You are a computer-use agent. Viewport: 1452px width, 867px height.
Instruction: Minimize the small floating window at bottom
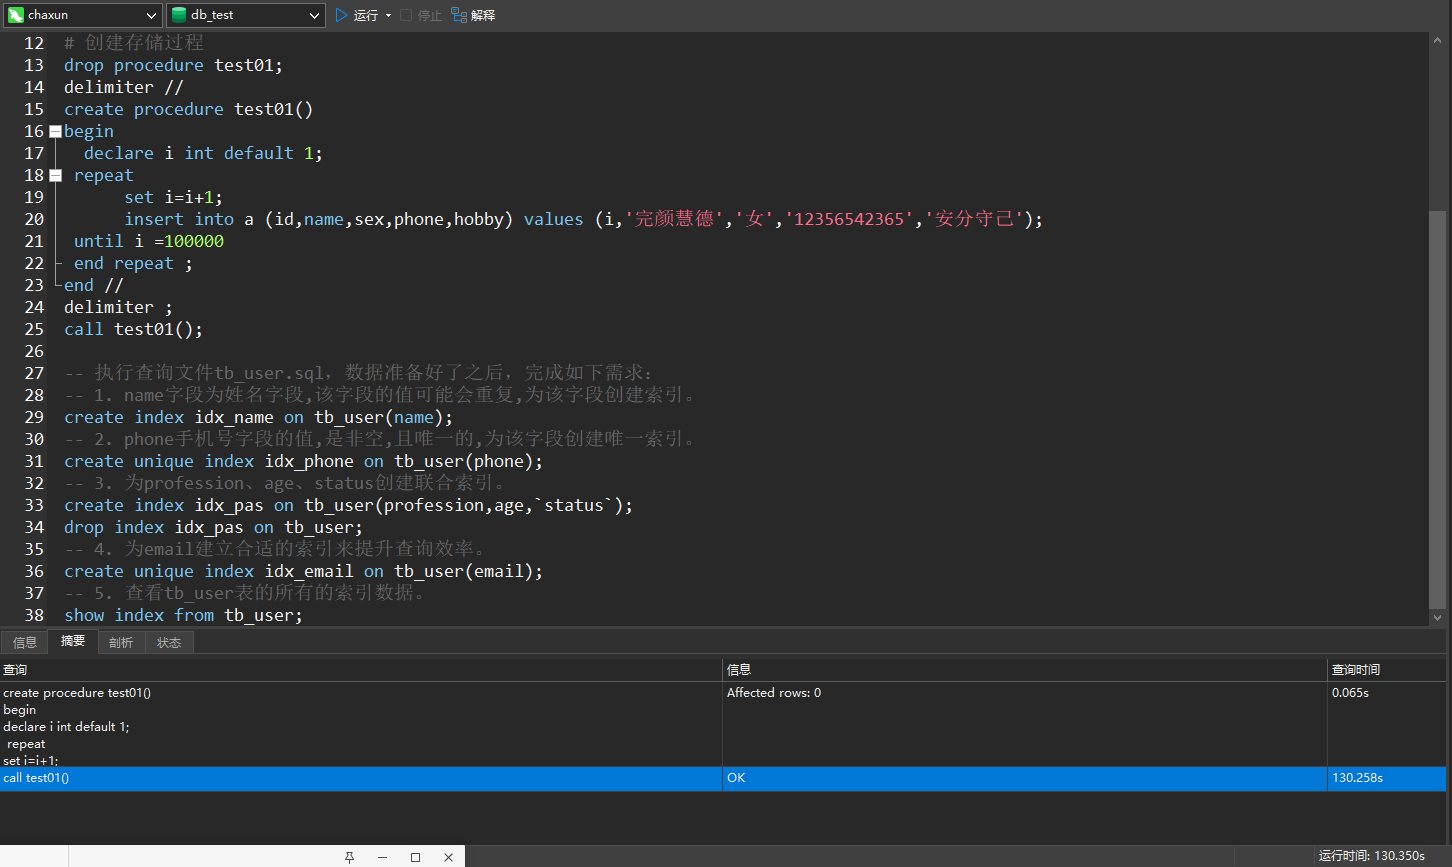[x=382, y=857]
